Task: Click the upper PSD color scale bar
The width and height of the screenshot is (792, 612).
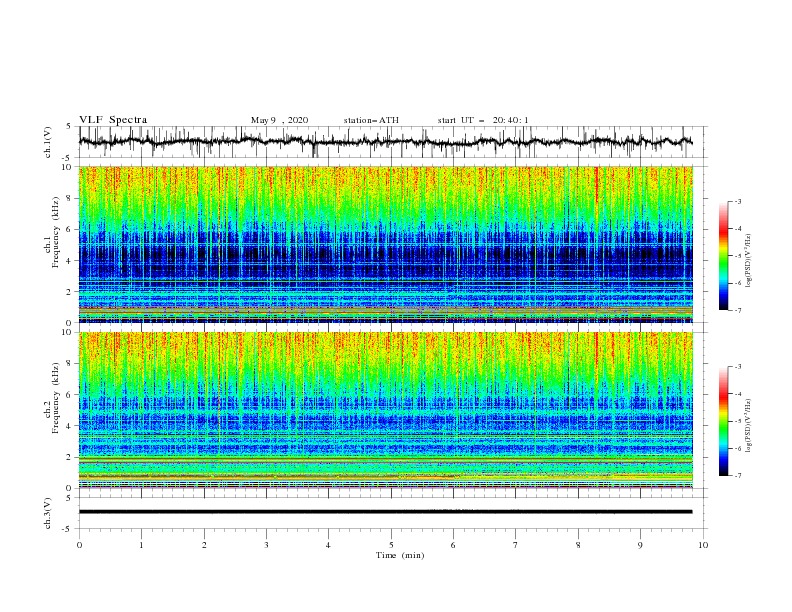Action: coord(723,256)
